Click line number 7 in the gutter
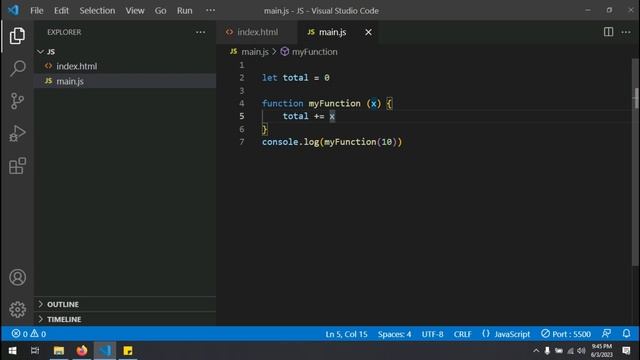The image size is (640, 360). (242, 142)
